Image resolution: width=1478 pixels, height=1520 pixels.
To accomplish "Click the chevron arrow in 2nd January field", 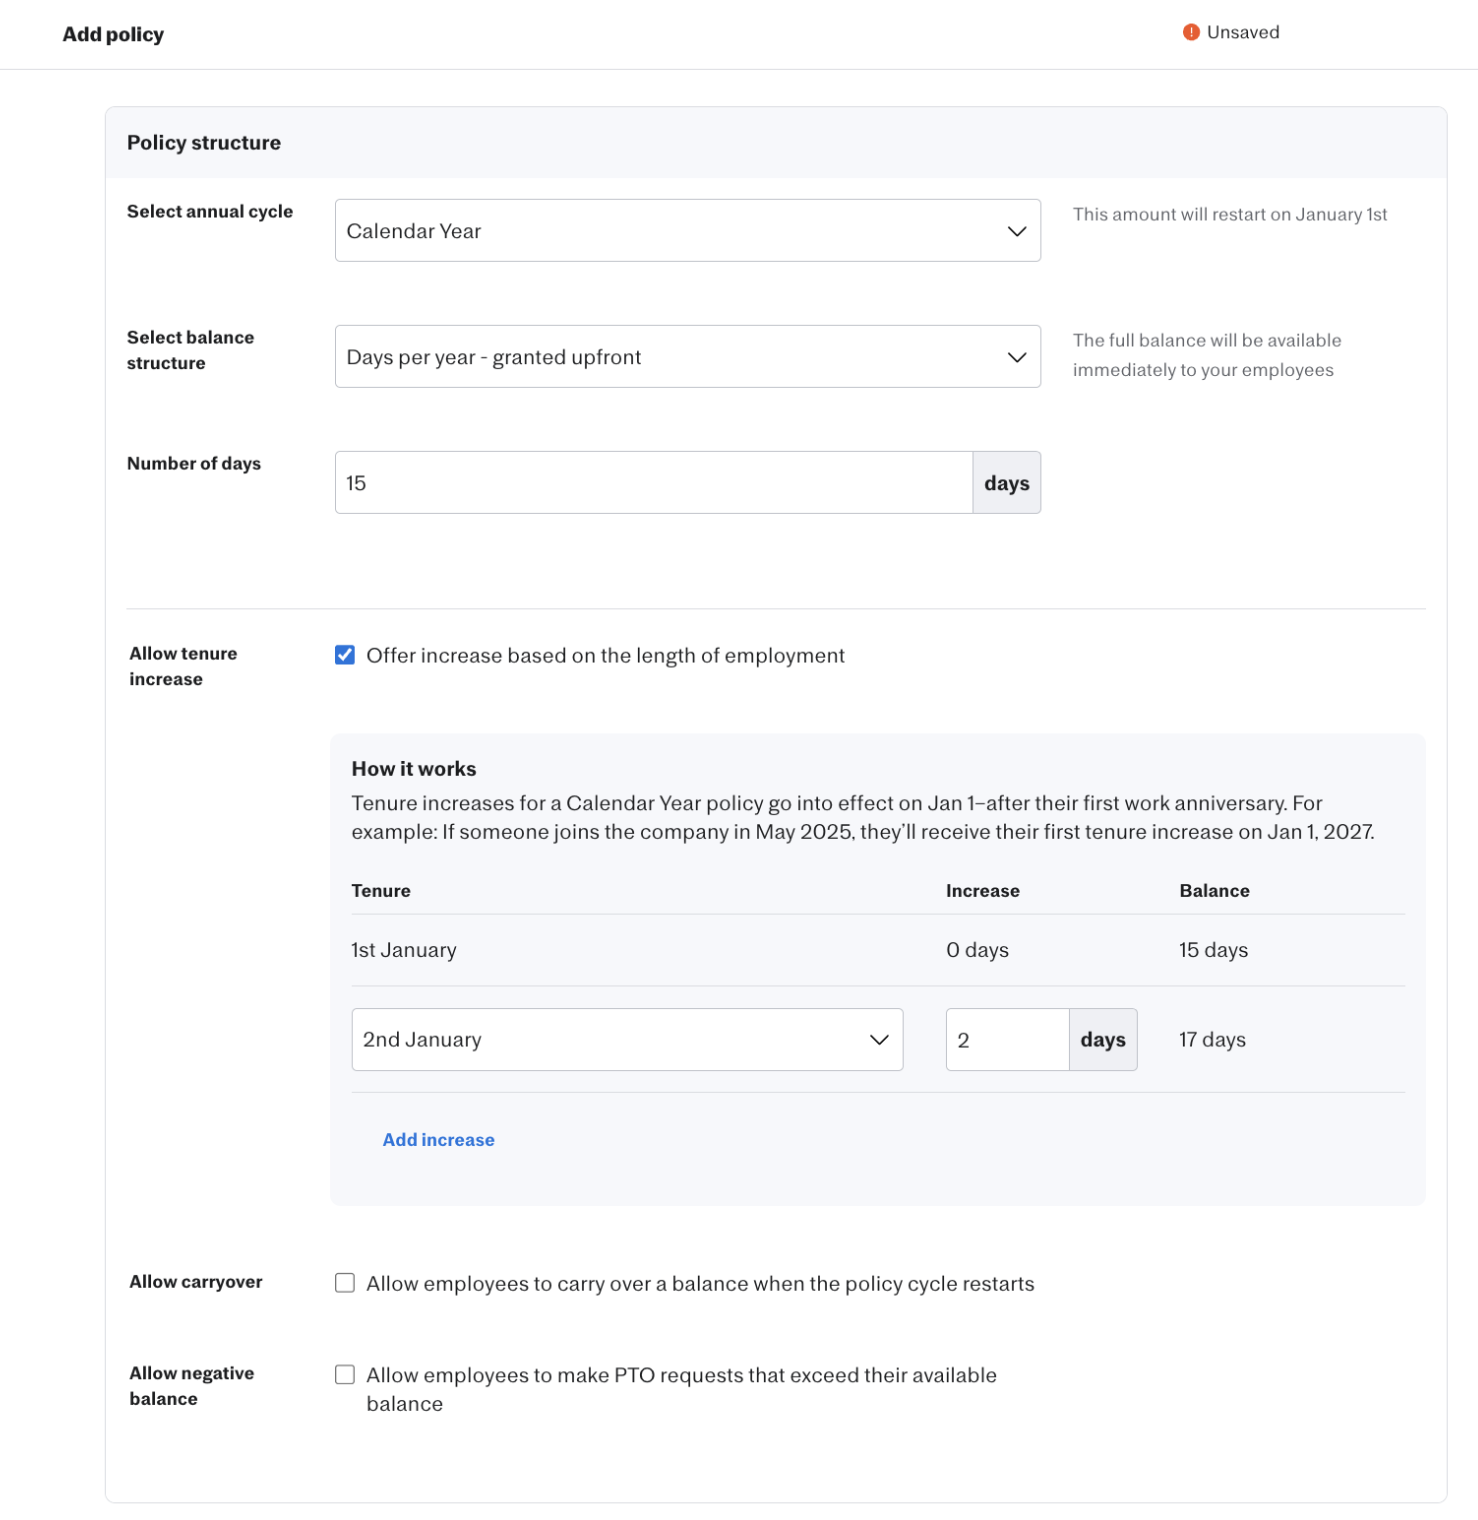I will pos(878,1040).
